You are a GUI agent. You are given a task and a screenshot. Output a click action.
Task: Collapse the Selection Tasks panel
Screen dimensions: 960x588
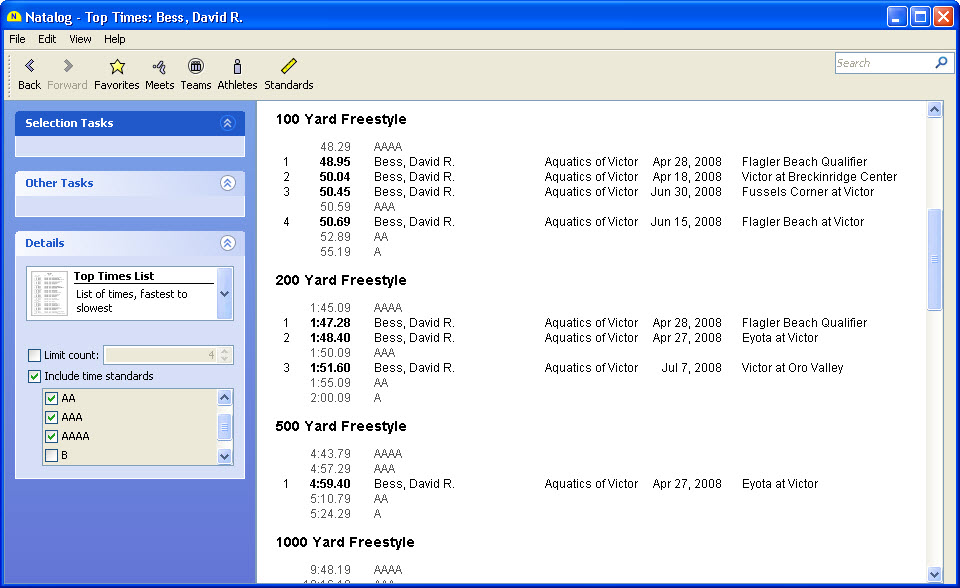(227, 123)
